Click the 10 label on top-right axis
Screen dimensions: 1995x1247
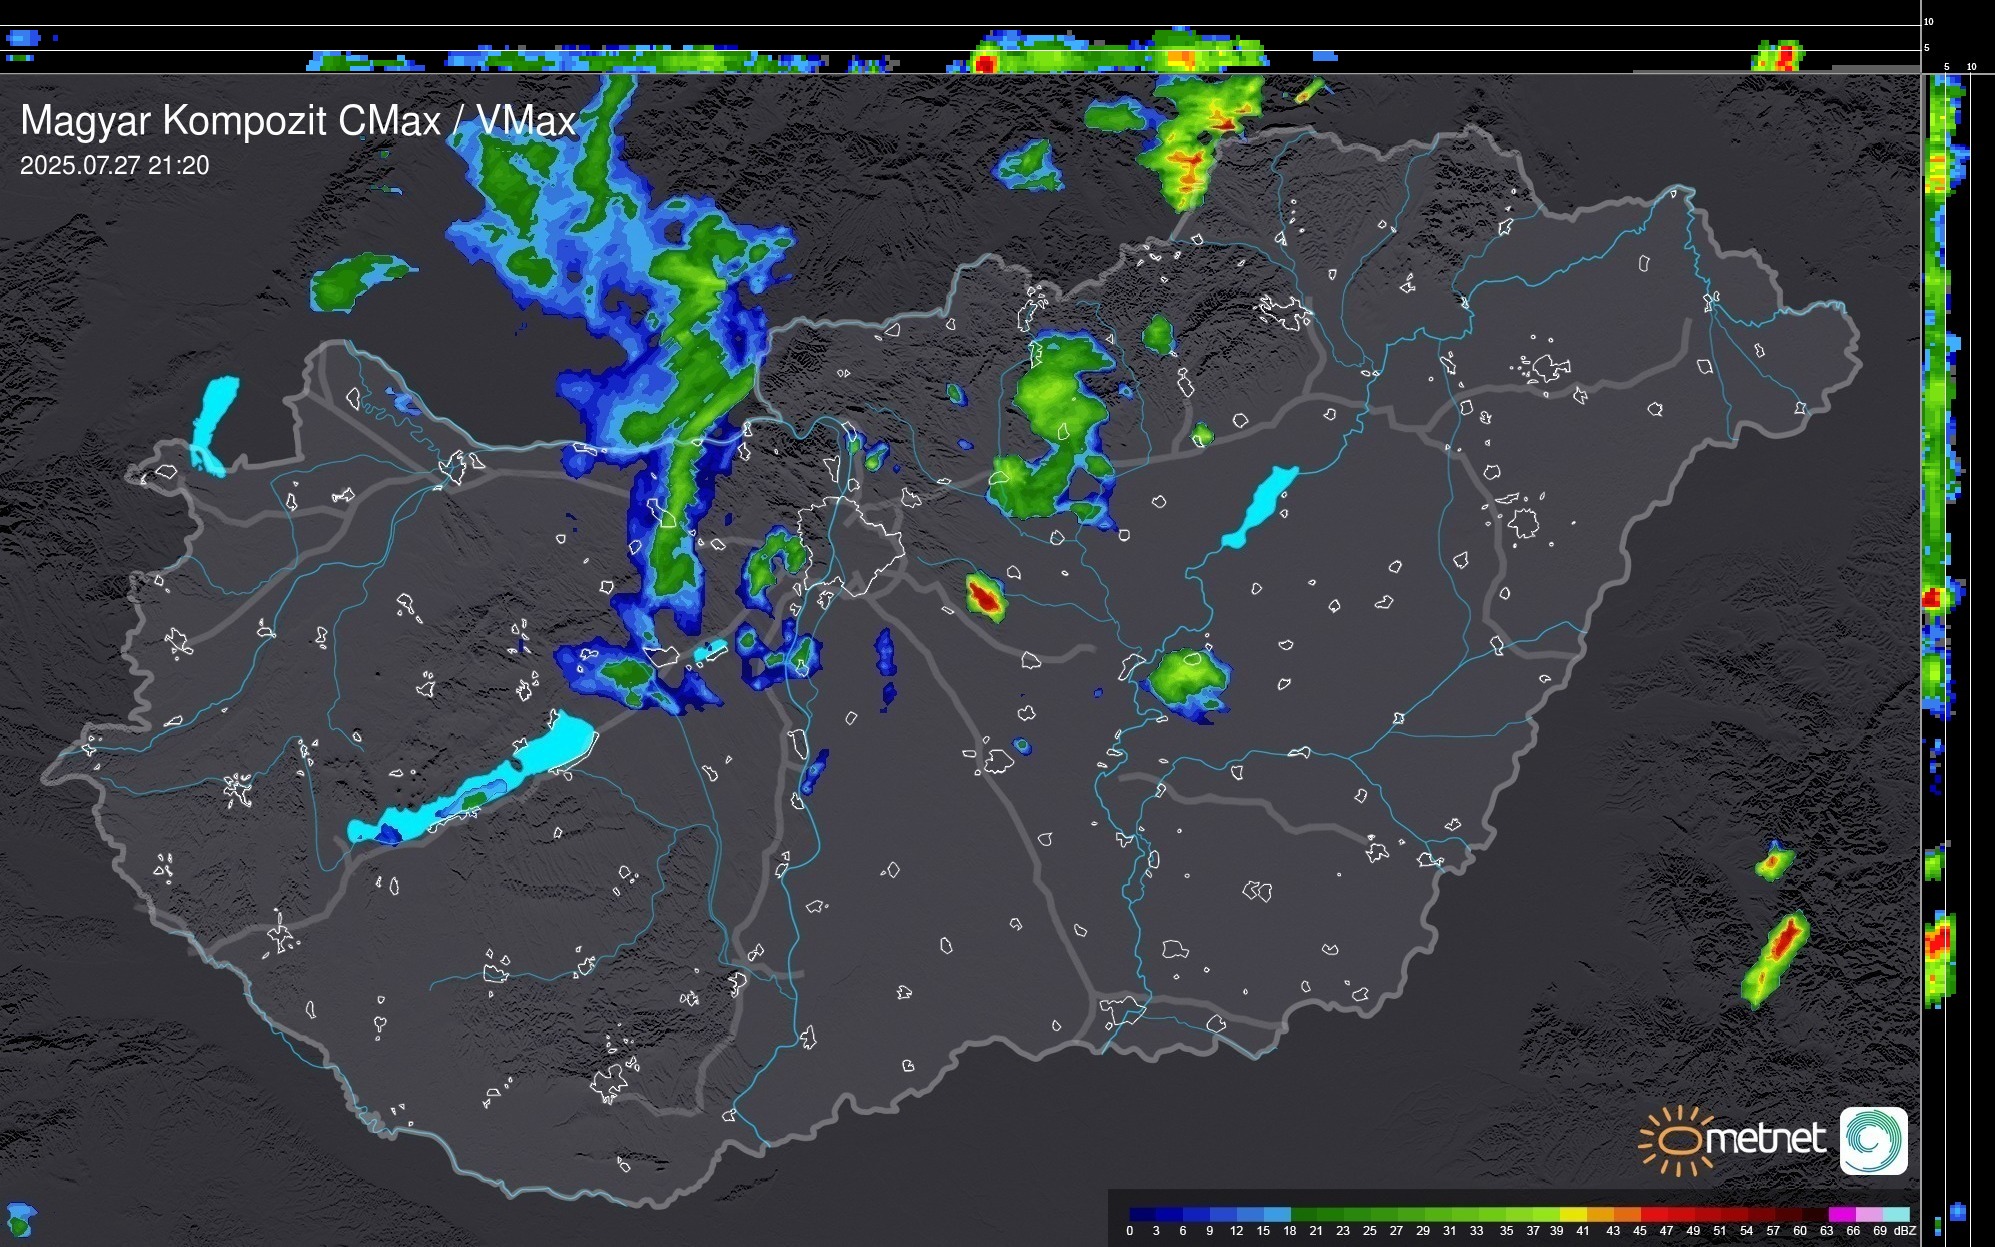(1928, 22)
